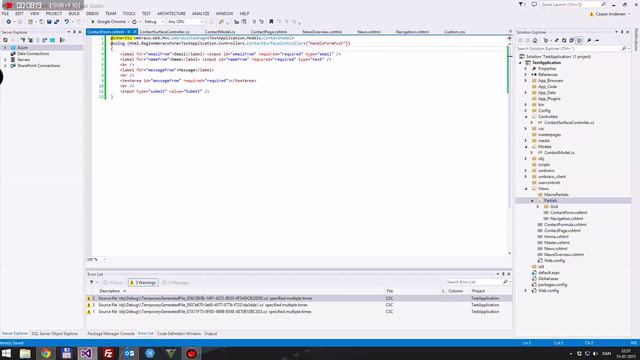Viewport: 640px width, 360px height.
Task: Collapse the Views folder
Action: pos(526,189)
